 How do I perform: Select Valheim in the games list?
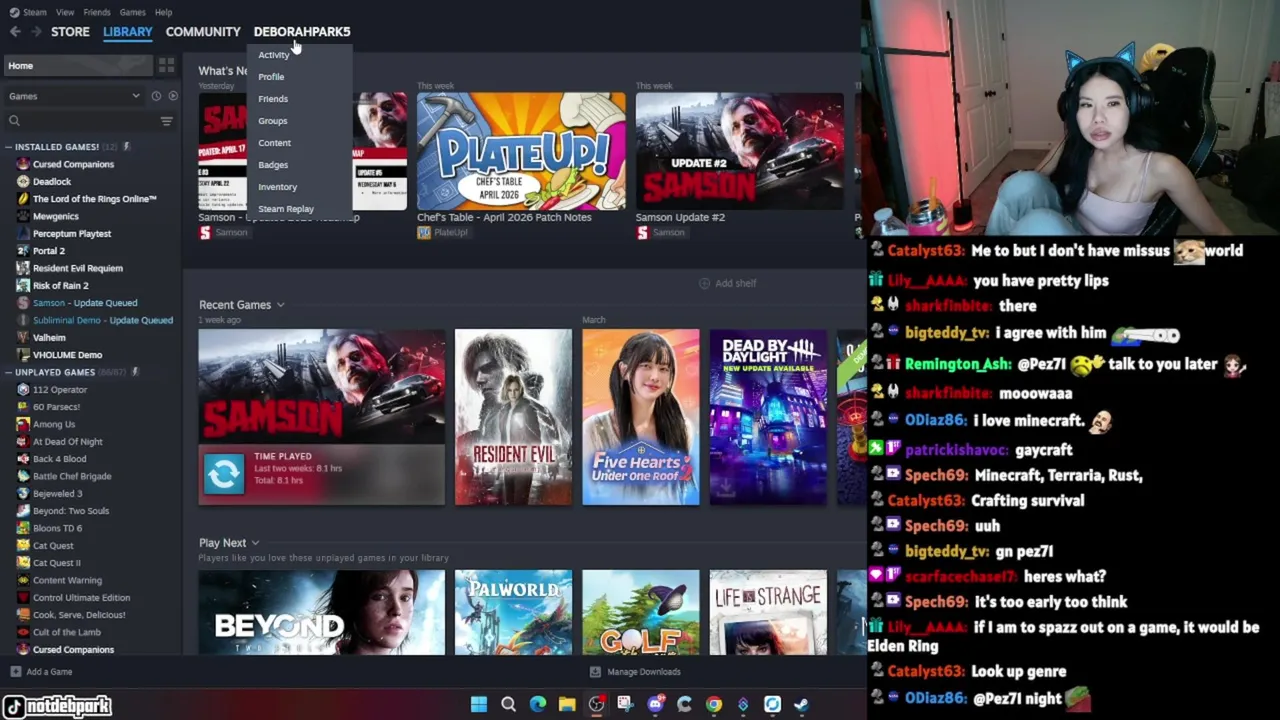tap(49, 338)
